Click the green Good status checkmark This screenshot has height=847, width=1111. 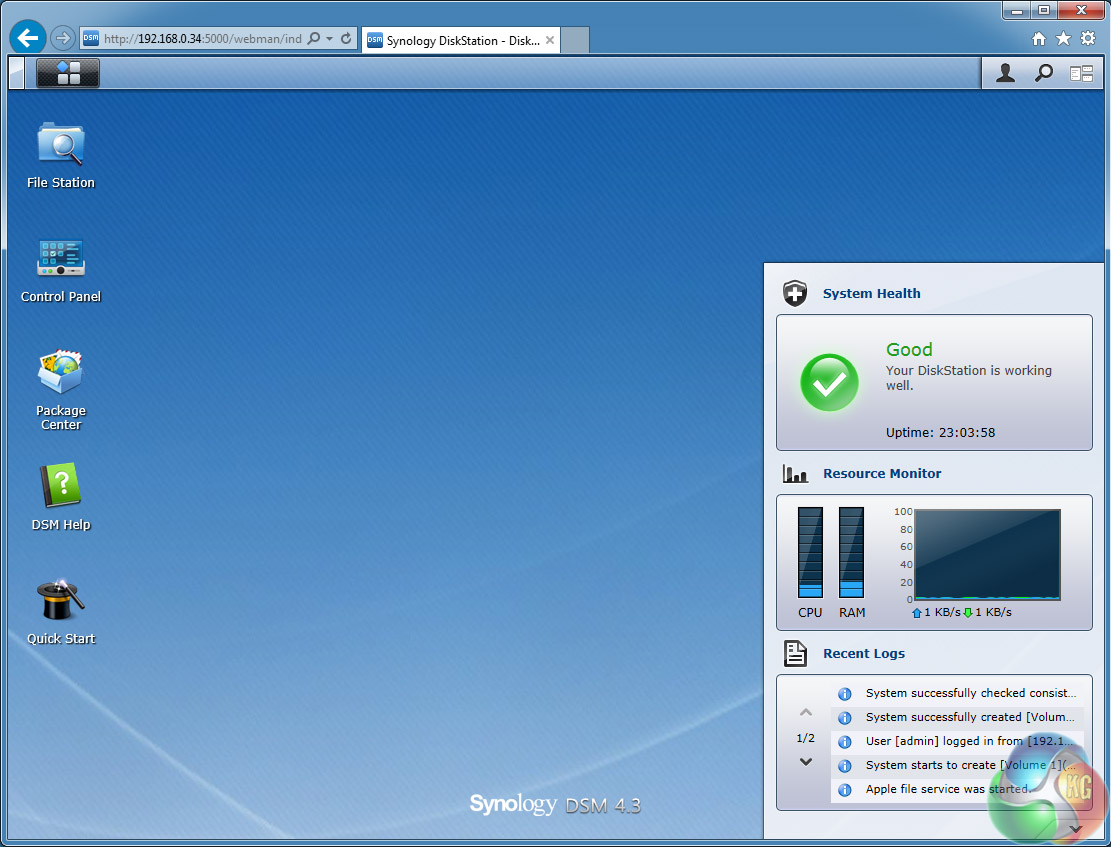(829, 383)
